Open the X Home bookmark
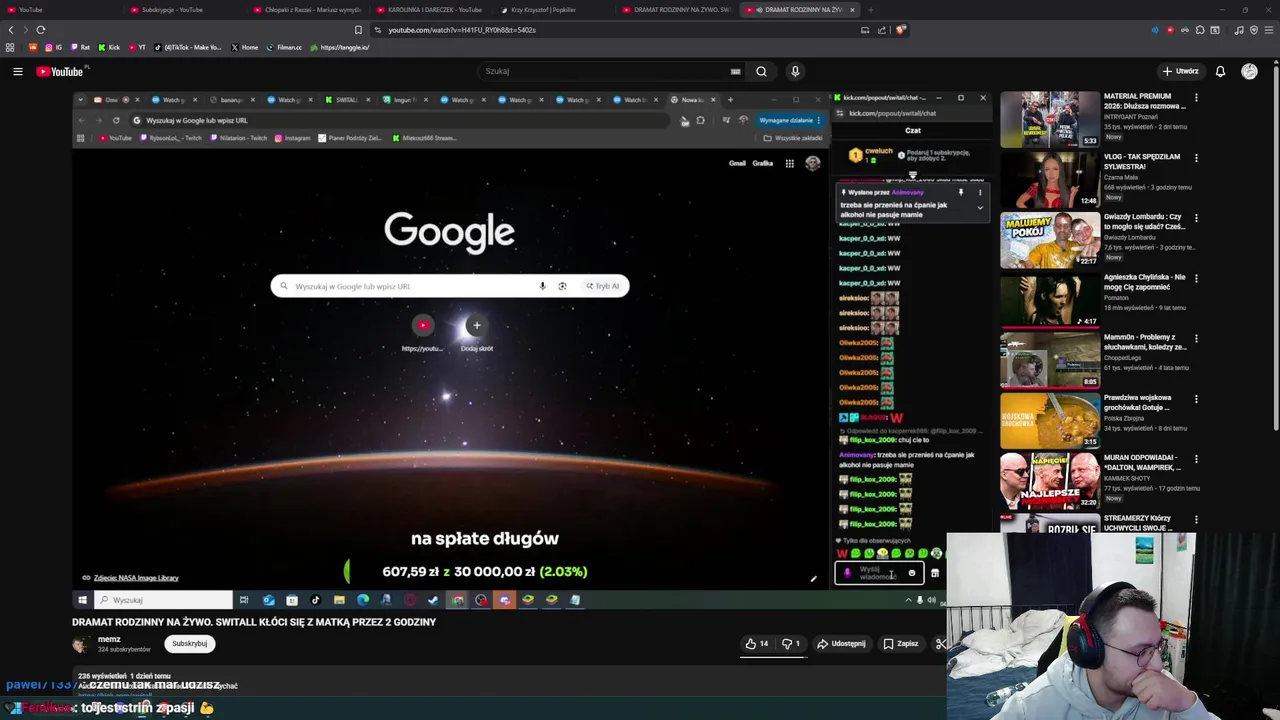The height and width of the screenshot is (720, 1280). [x=244, y=47]
